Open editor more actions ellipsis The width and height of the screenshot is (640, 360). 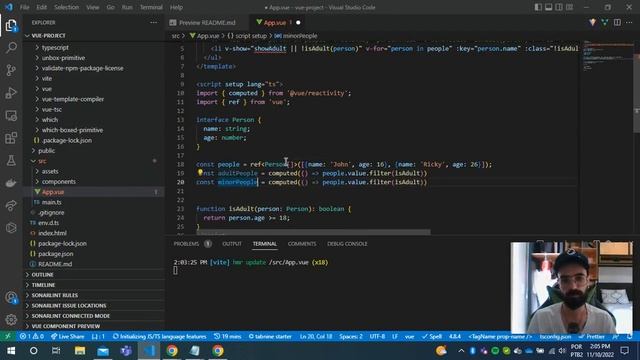[x=629, y=22]
